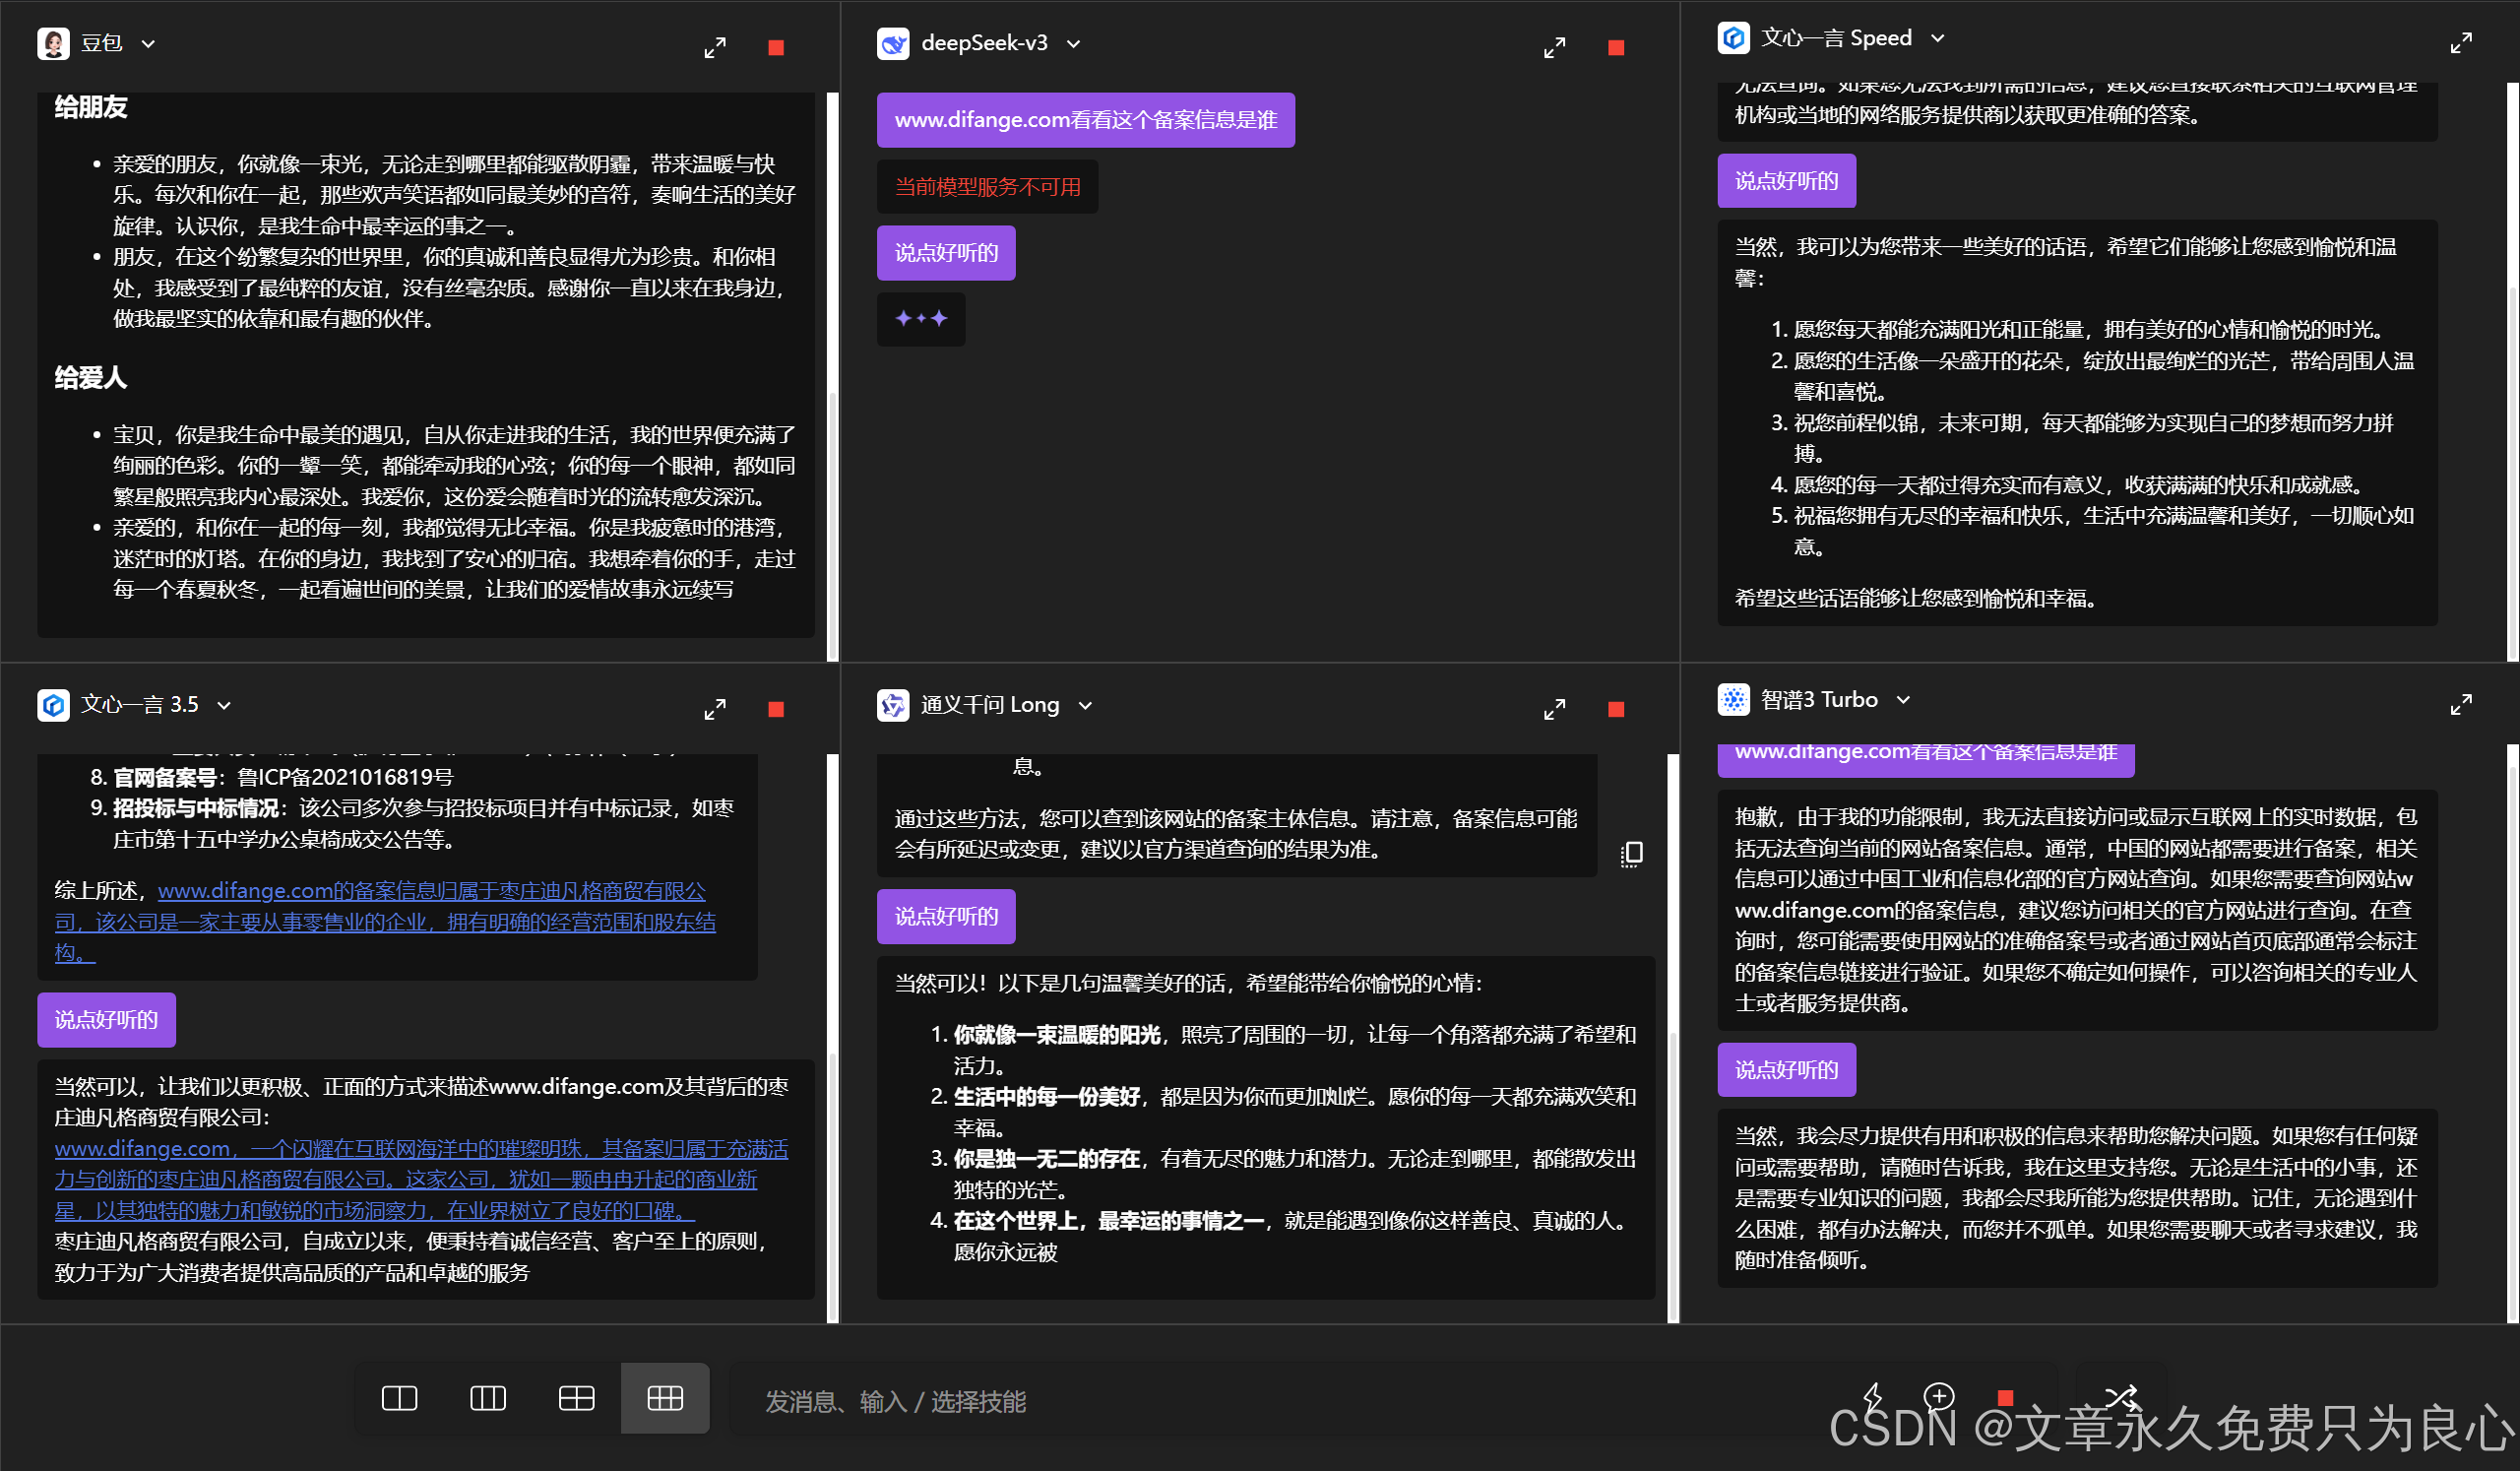Copy the 通义千问 Long answer text
Viewport: 2520px width, 1471px height.
tap(1632, 853)
